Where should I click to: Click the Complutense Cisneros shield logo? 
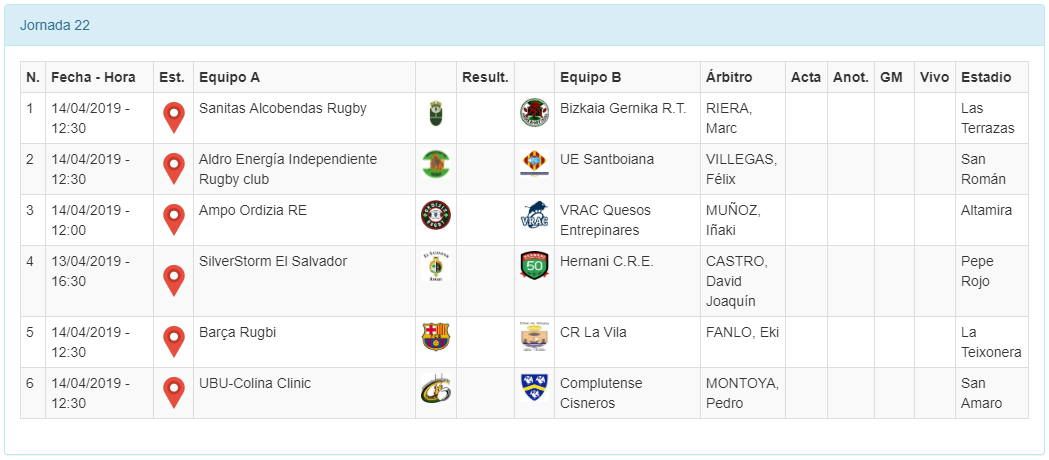[534, 388]
